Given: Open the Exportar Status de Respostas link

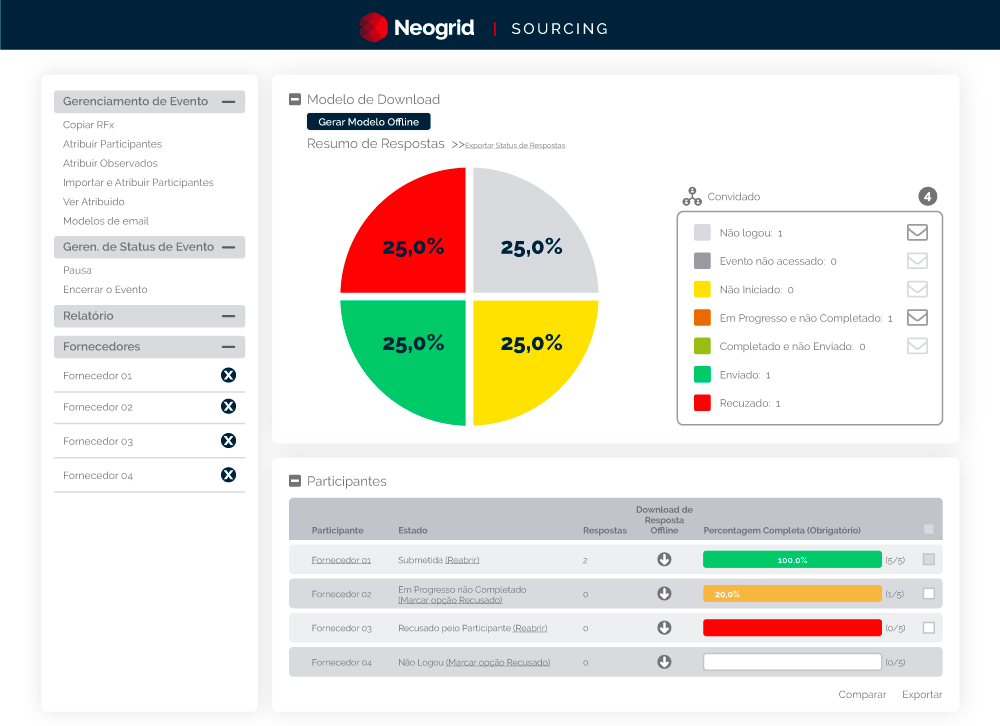Looking at the screenshot, I should click(515, 146).
